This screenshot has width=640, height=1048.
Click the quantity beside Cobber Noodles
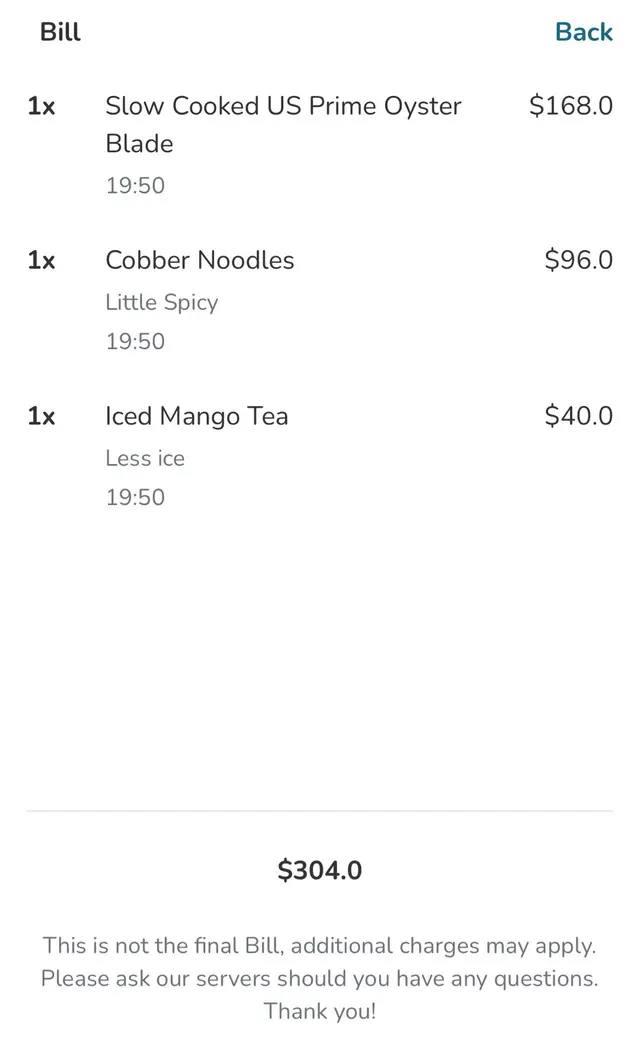tap(41, 260)
